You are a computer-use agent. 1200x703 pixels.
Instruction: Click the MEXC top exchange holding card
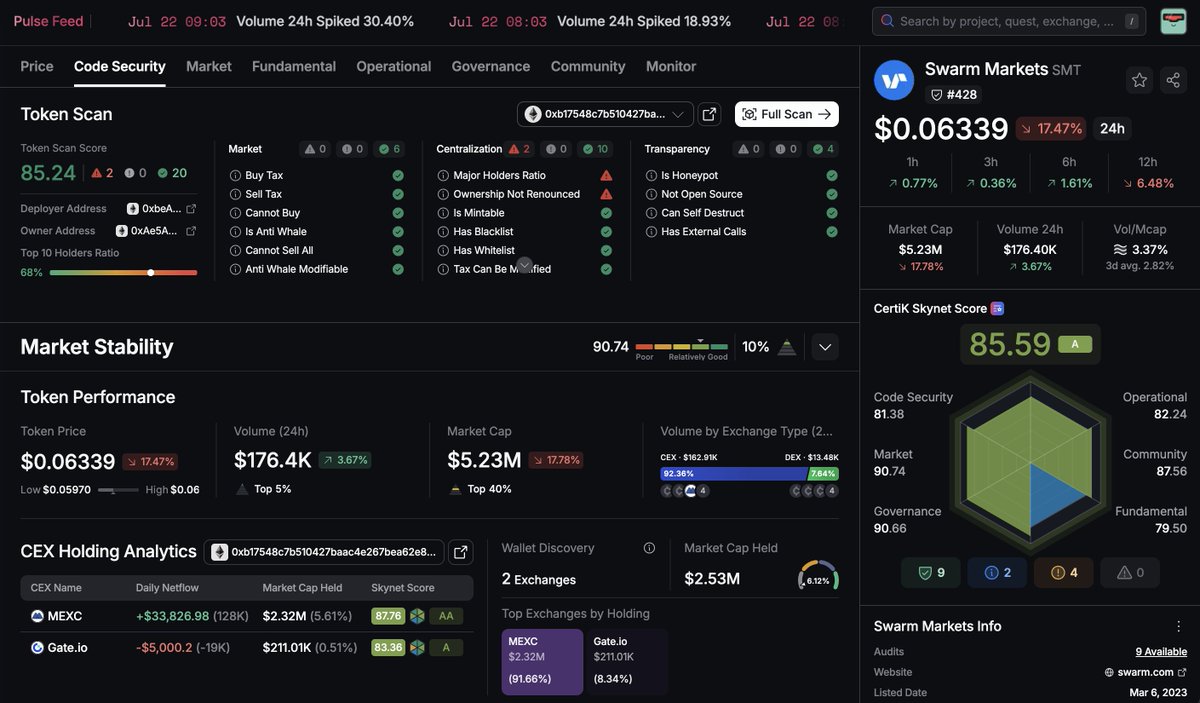(x=542, y=662)
